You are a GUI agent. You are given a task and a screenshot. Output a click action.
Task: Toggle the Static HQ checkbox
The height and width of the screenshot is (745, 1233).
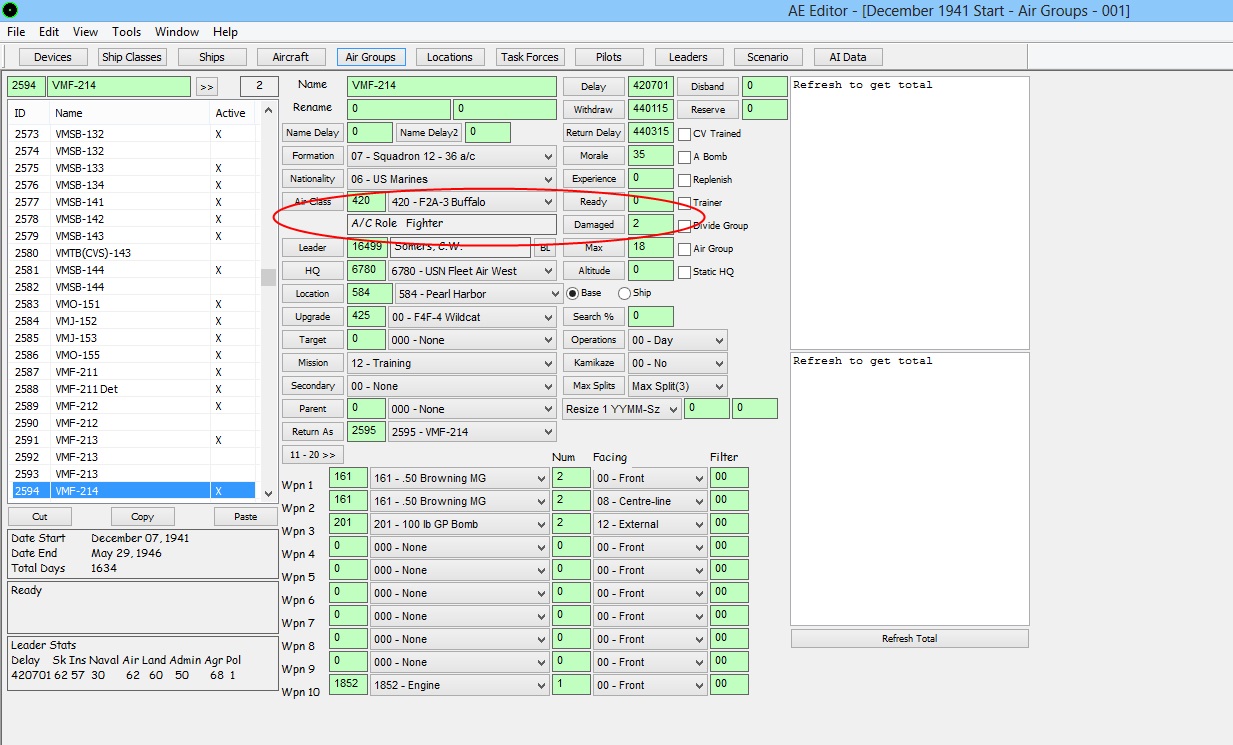pos(685,272)
